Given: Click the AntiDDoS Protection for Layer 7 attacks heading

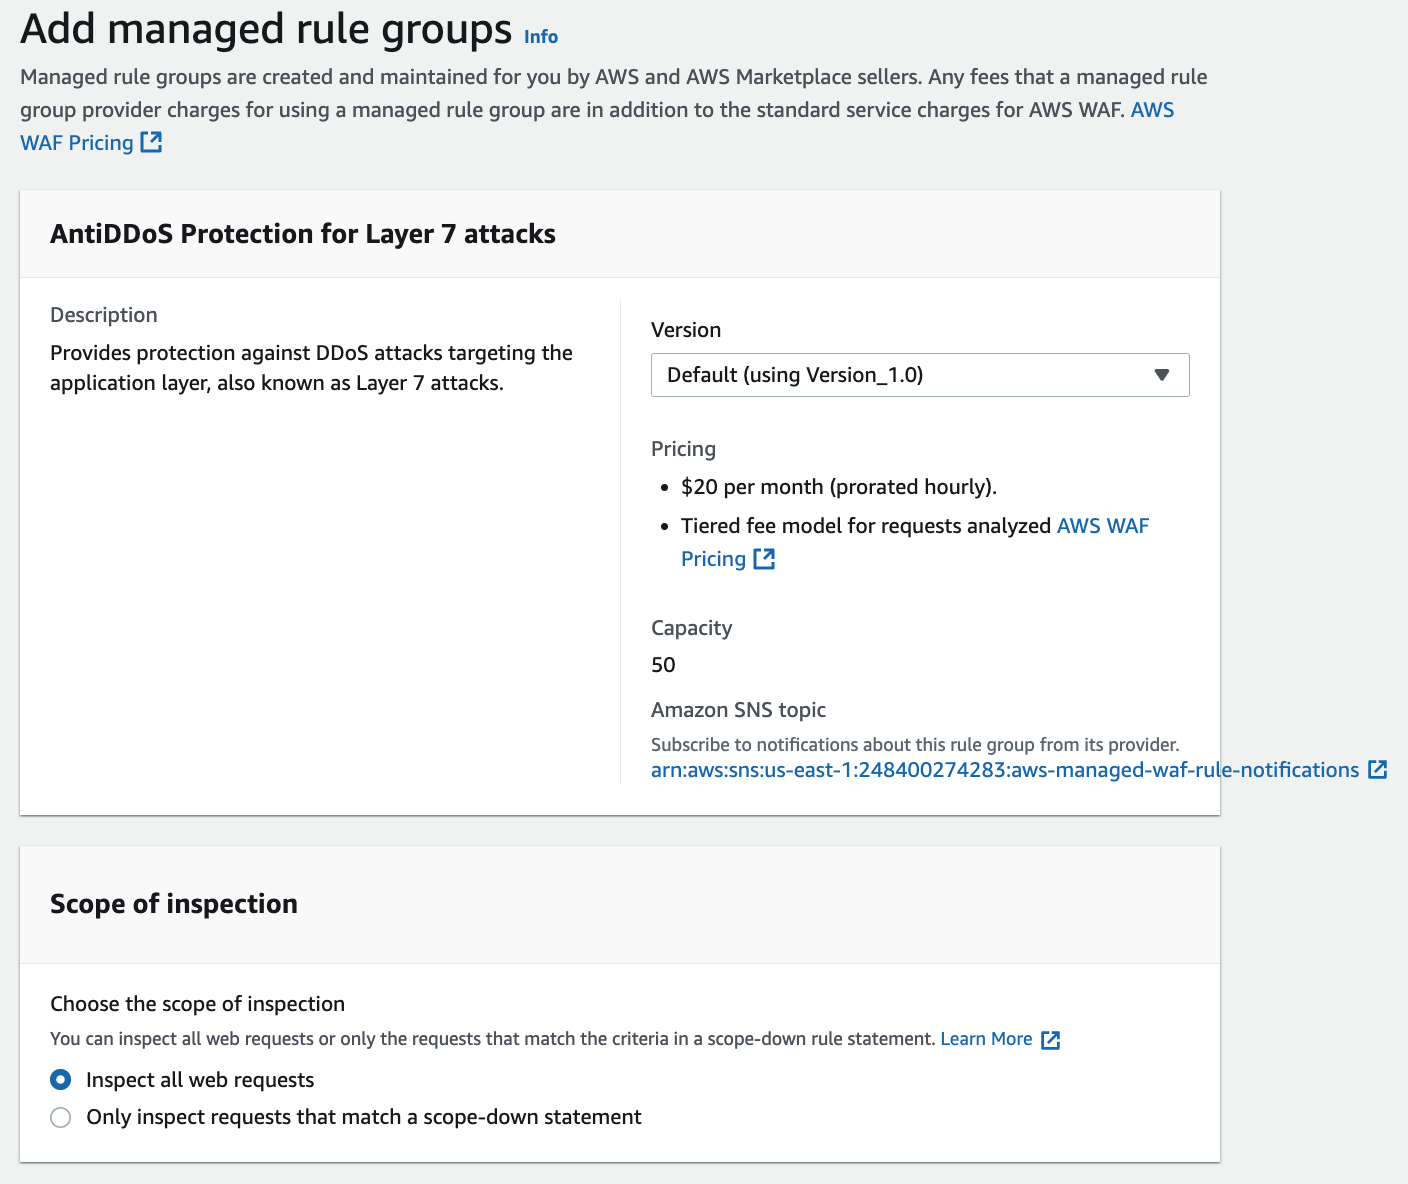Looking at the screenshot, I should pos(303,234).
